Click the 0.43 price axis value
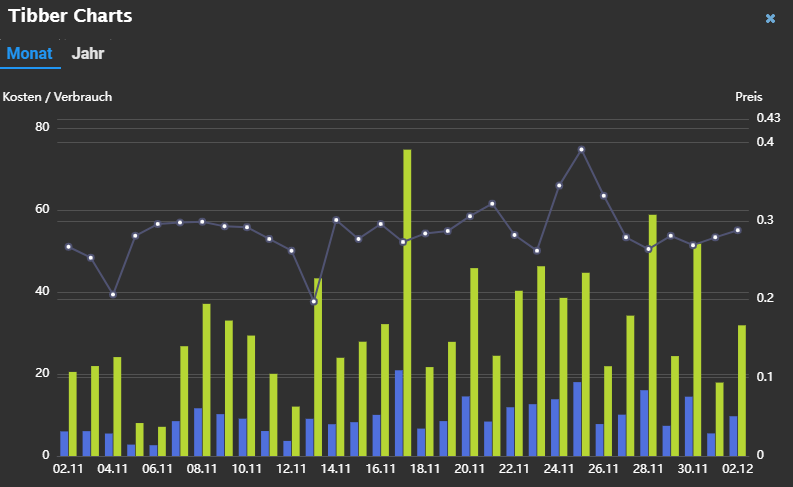Image resolution: width=793 pixels, height=487 pixels. click(768, 118)
